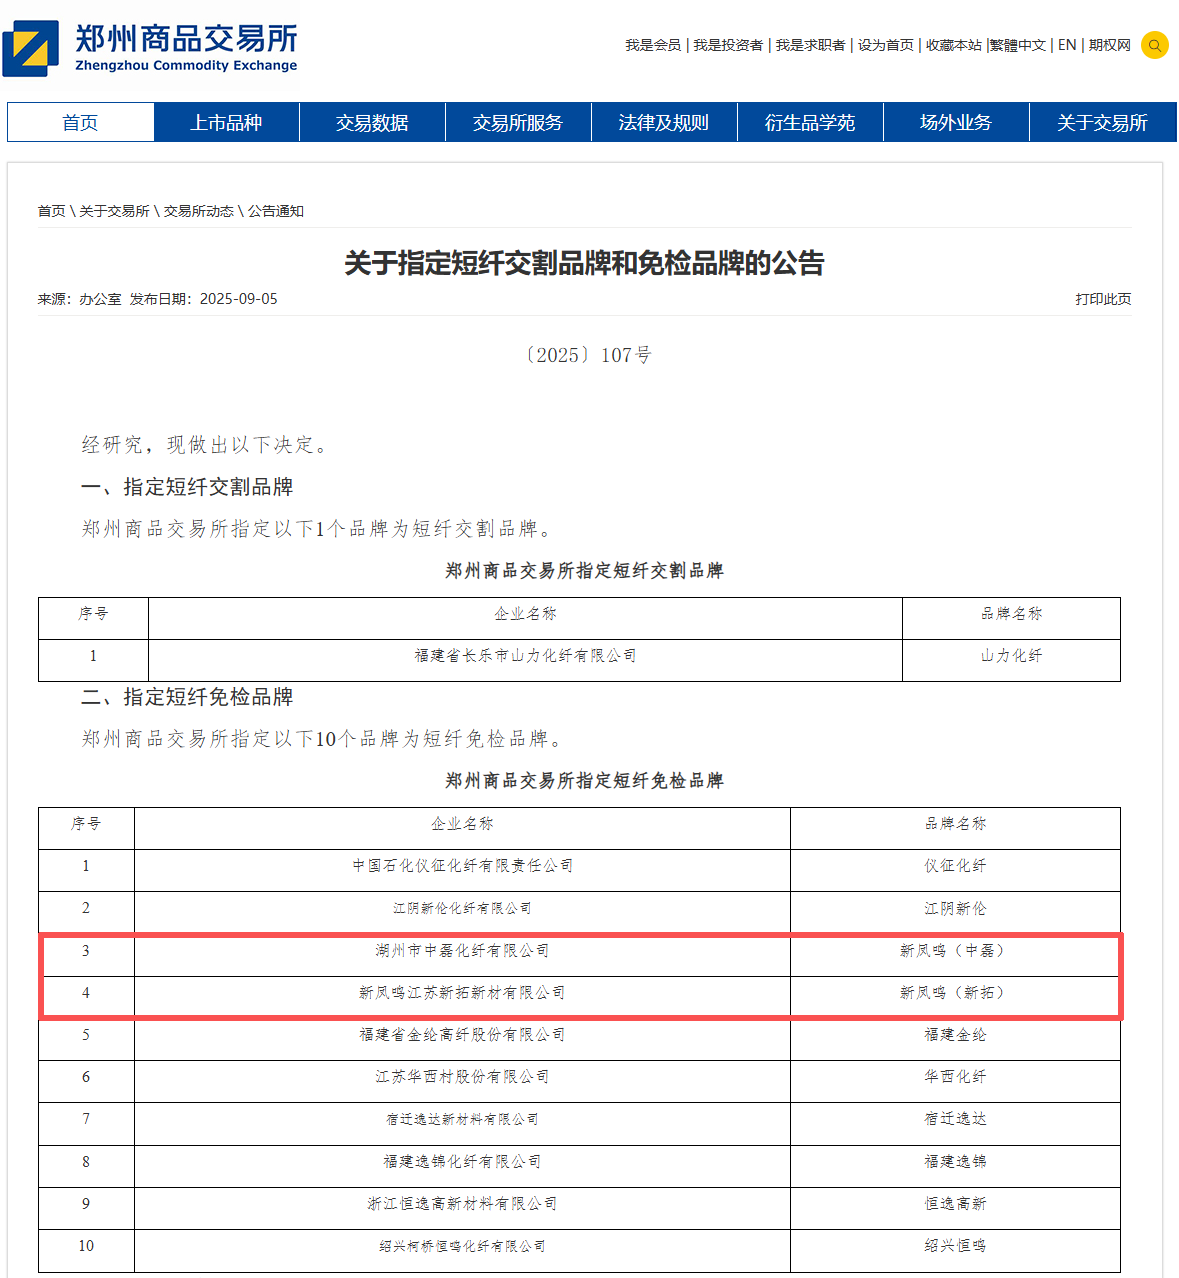Open the 交易所服务 menu
Viewport: 1179px width, 1278px height.
518,123
